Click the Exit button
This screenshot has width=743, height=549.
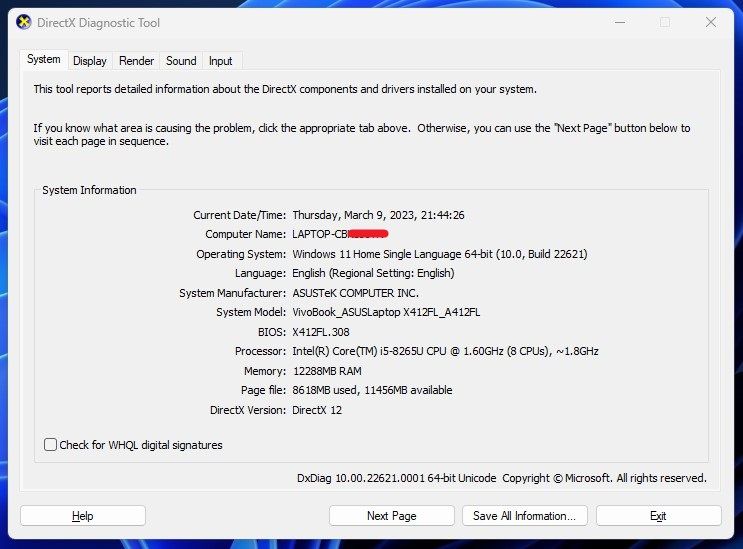click(658, 516)
